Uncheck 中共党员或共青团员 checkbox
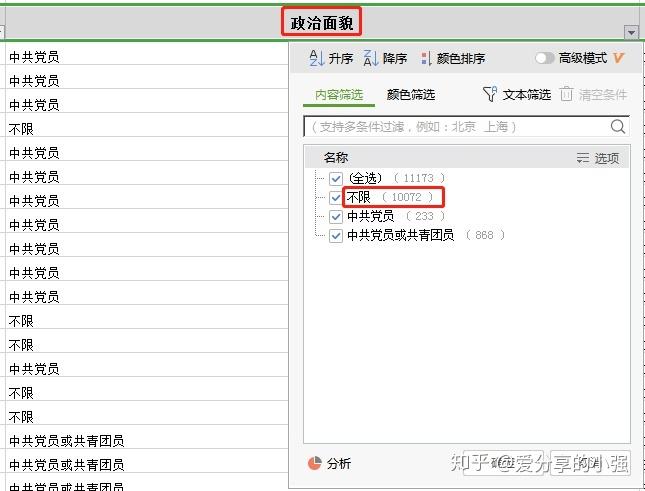The height and width of the screenshot is (491, 645). coord(336,236)
